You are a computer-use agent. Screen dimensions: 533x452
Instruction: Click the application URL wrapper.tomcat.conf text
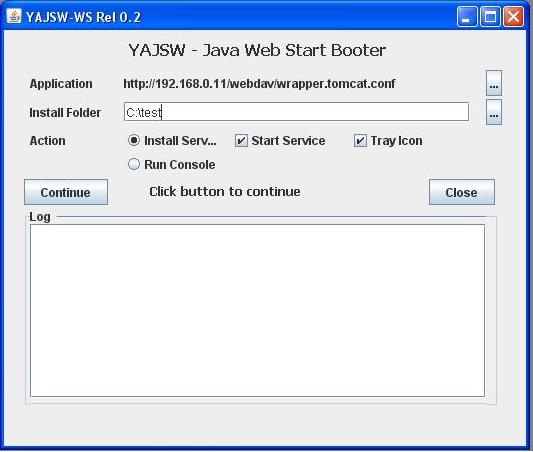[259, 84]
